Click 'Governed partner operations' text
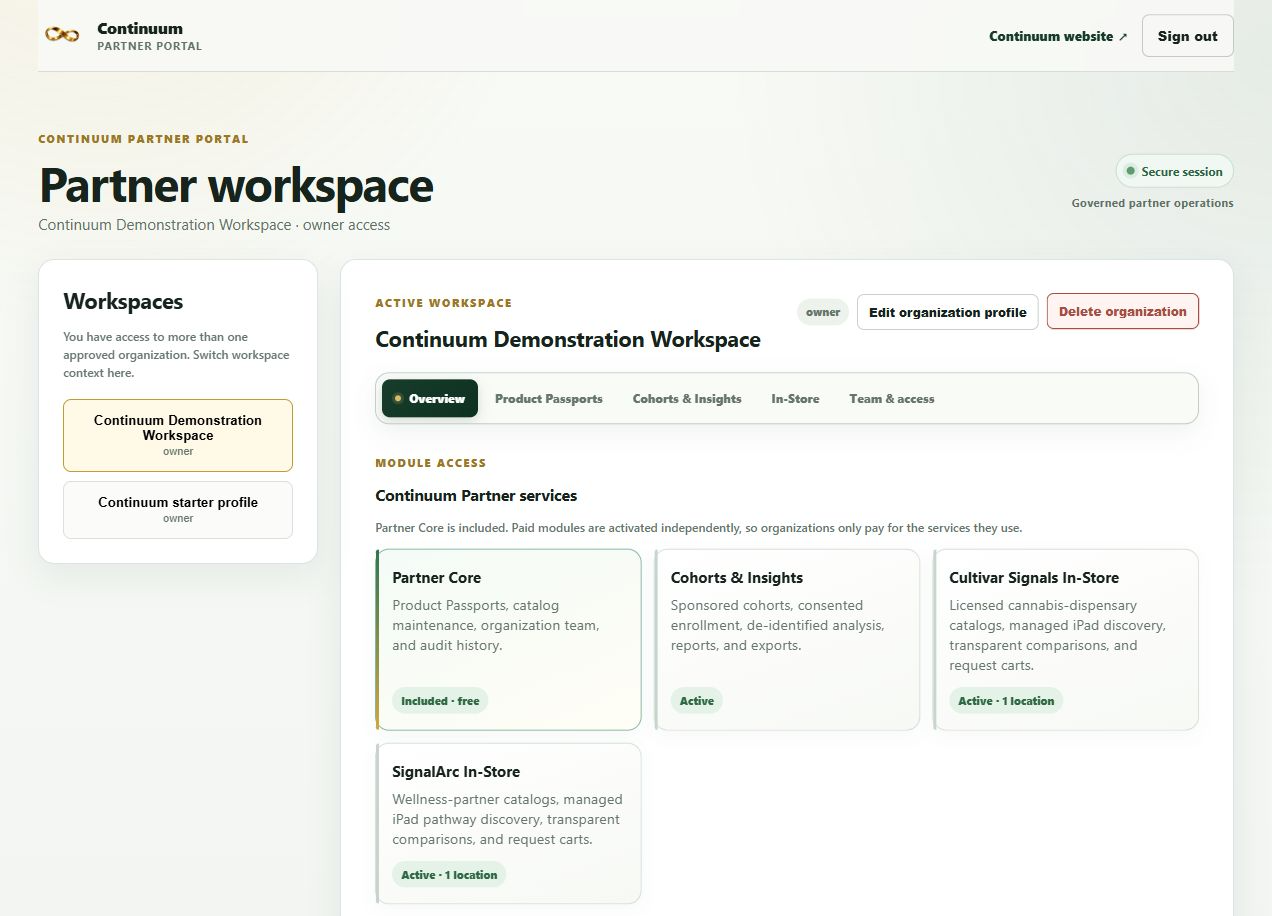The image size is (1272, 916). click(1152, 203)
